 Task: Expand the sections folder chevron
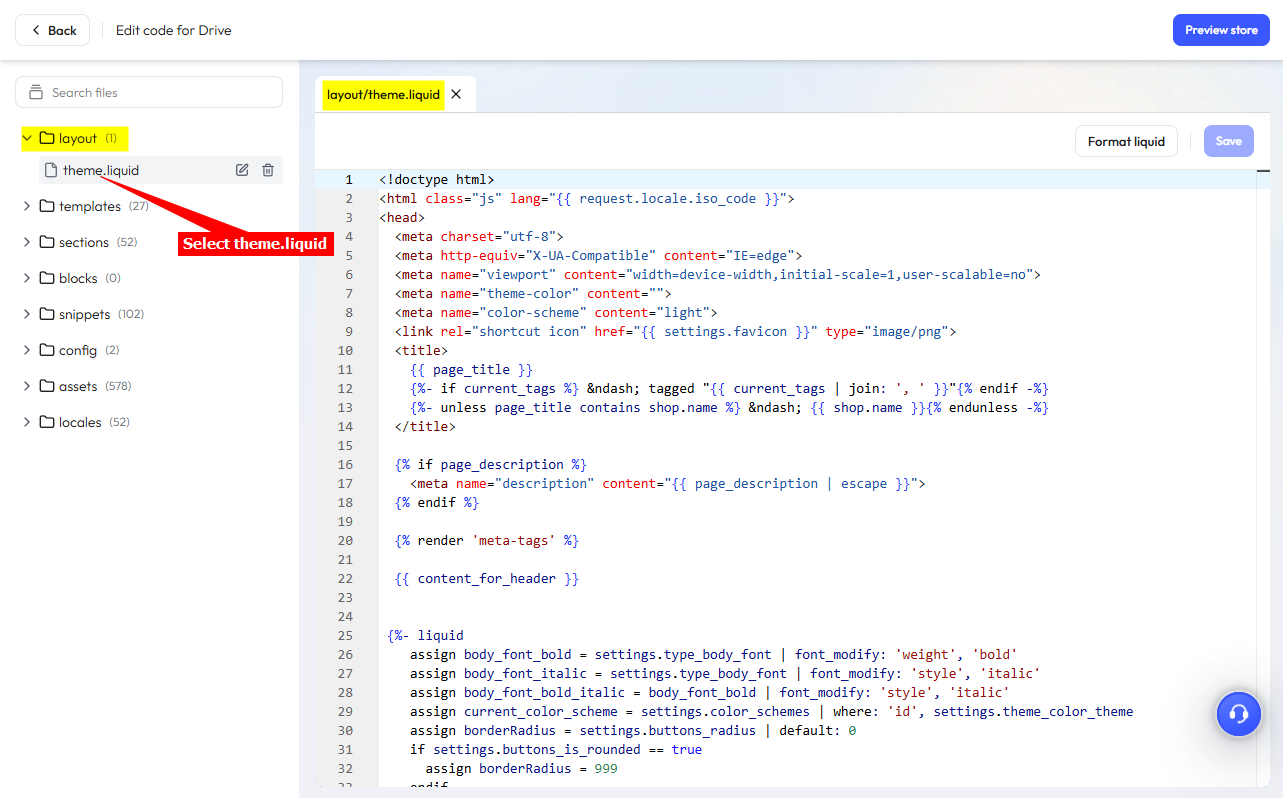pos(27,242)
